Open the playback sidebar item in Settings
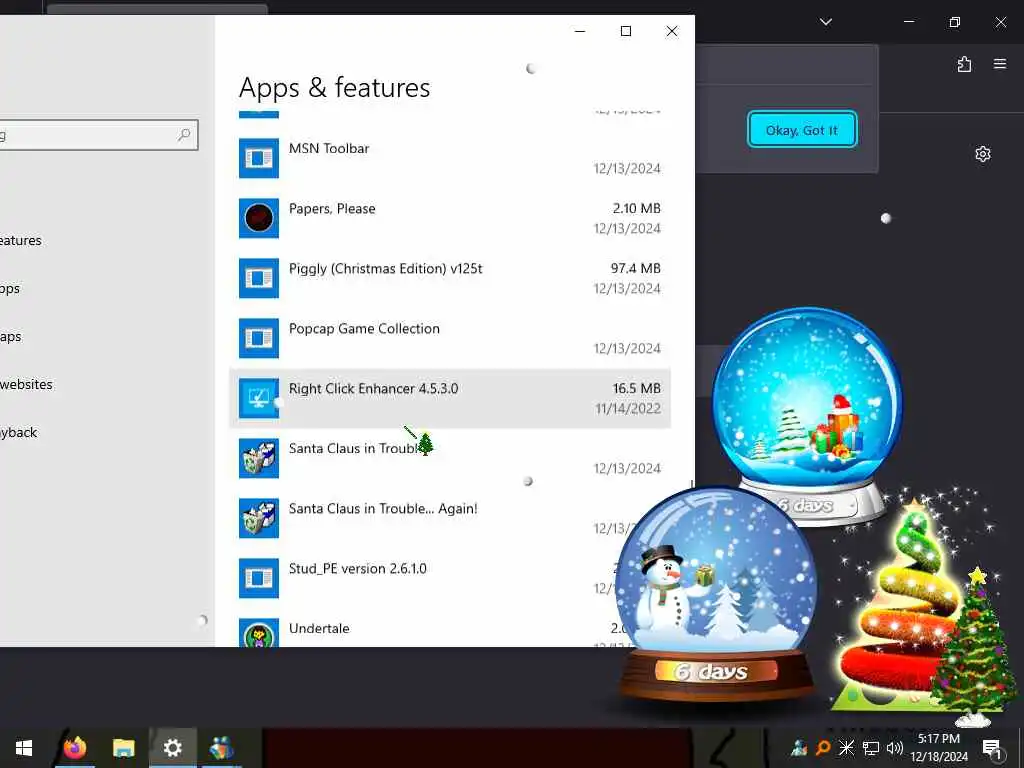This screenshot has width=1024, height=768. click(19, 432)
